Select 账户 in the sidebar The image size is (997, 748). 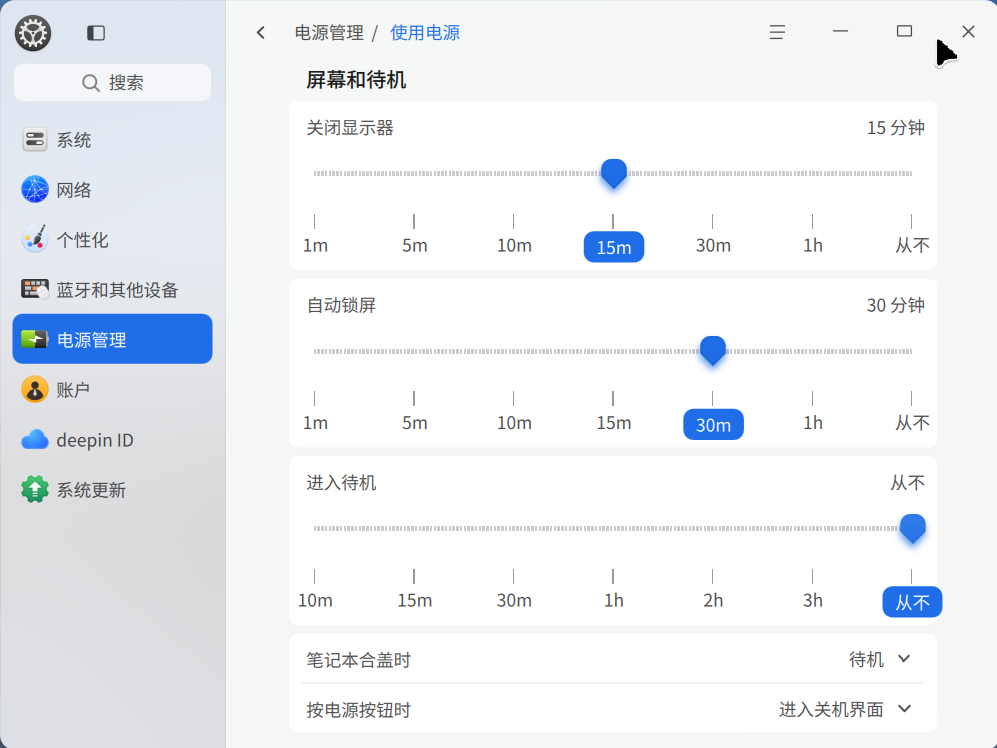point(113,389)
